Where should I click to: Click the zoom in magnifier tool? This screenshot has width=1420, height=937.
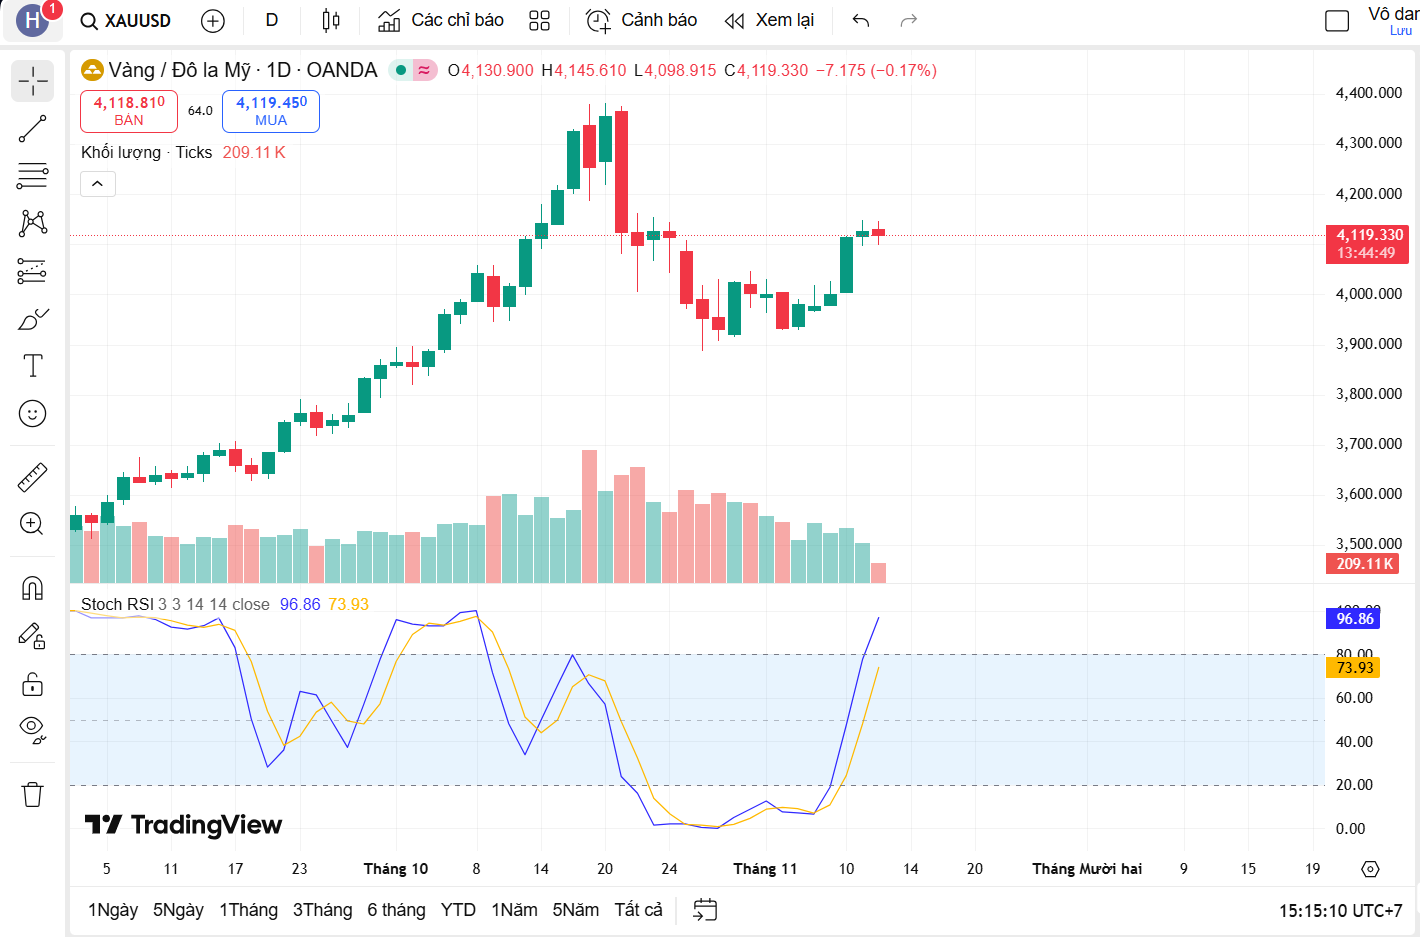tap(32, 524)
